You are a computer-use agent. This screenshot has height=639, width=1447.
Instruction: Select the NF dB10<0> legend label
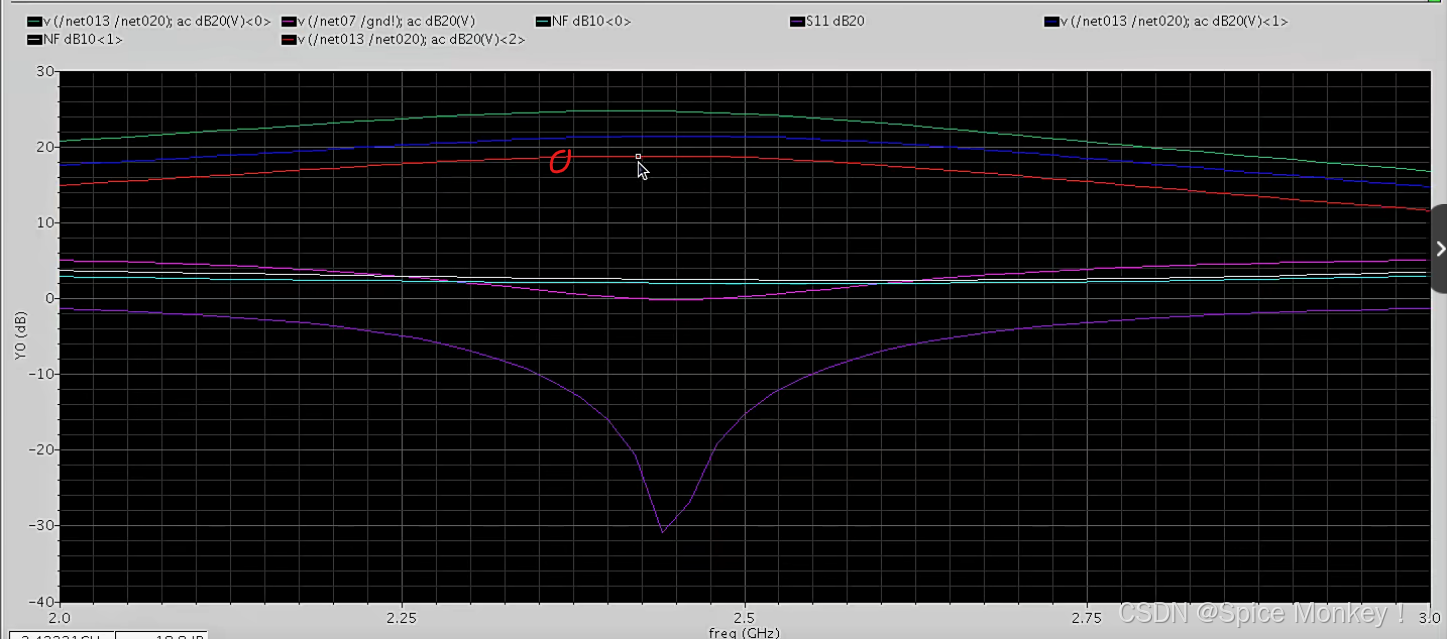click(591, 21)
